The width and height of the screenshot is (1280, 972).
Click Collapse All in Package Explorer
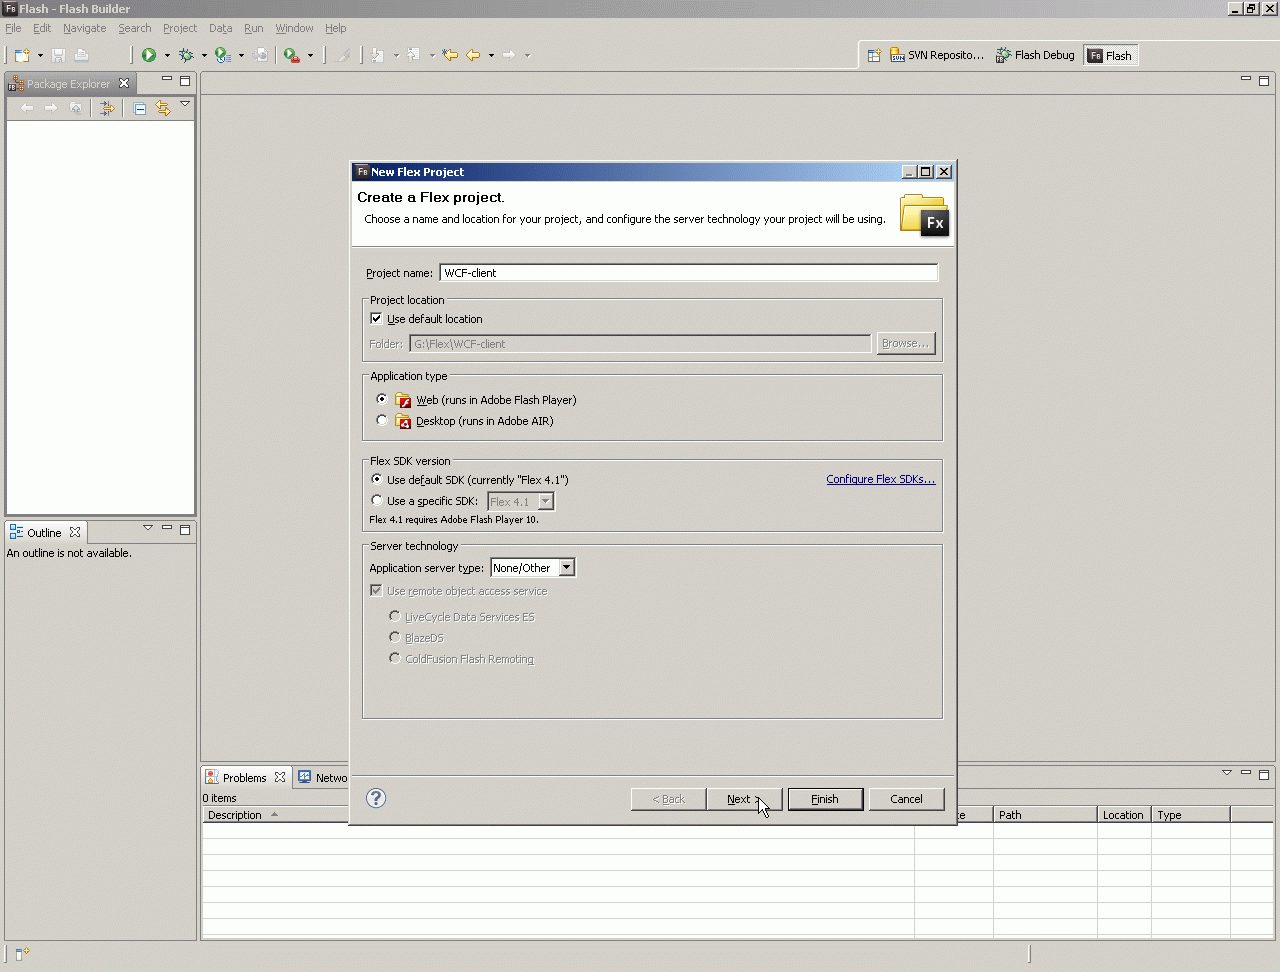[140, 108]
